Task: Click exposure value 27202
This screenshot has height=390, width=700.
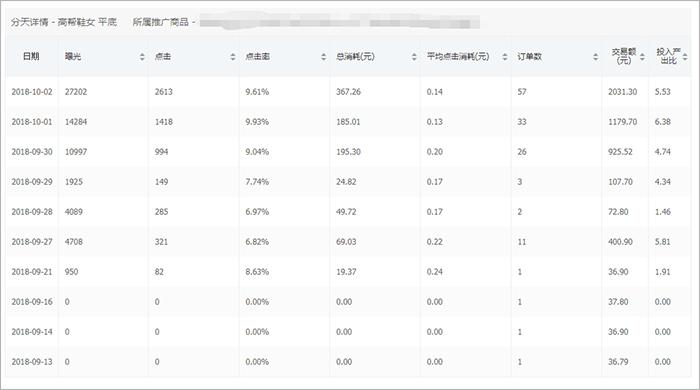Action: point(76,92)
